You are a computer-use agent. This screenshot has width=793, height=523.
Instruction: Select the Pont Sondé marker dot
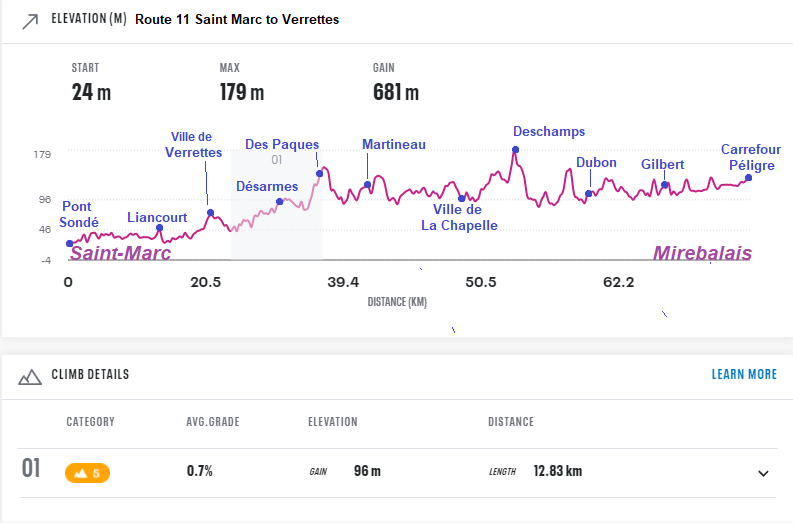[69, 243]
